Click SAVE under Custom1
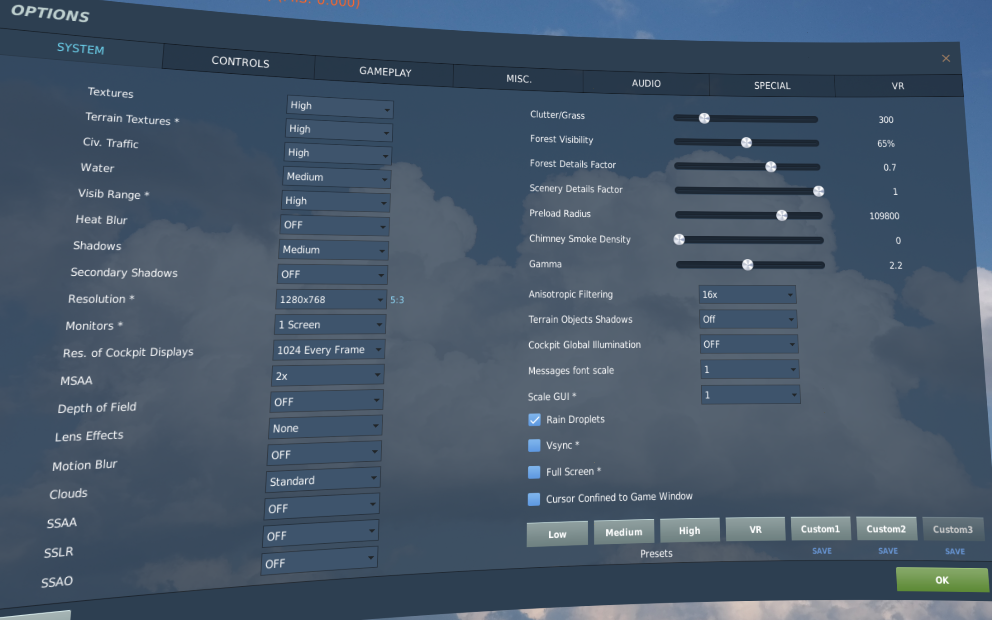 tap(822, 551)
